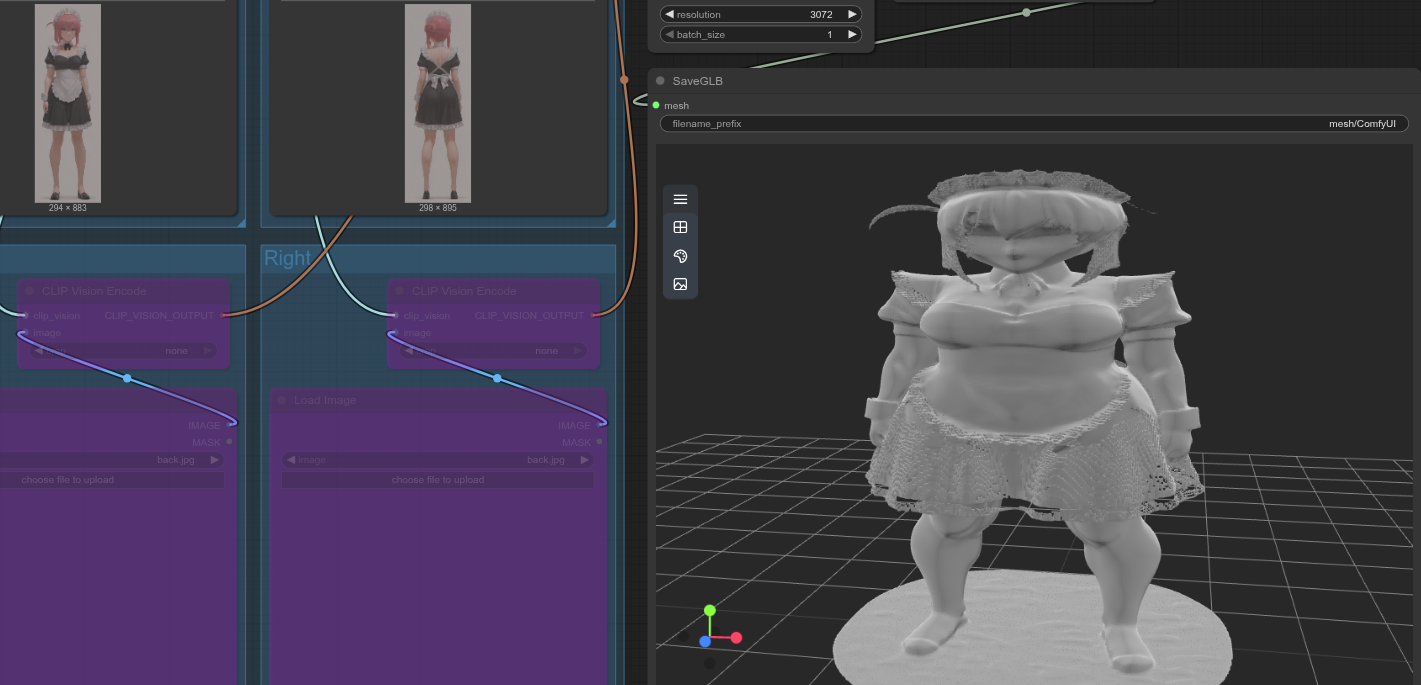Image resolution: width=1421 pixels, height=685 pixels.
Task: Click the back-view maid image preview
Action: [x=438, y=103]
